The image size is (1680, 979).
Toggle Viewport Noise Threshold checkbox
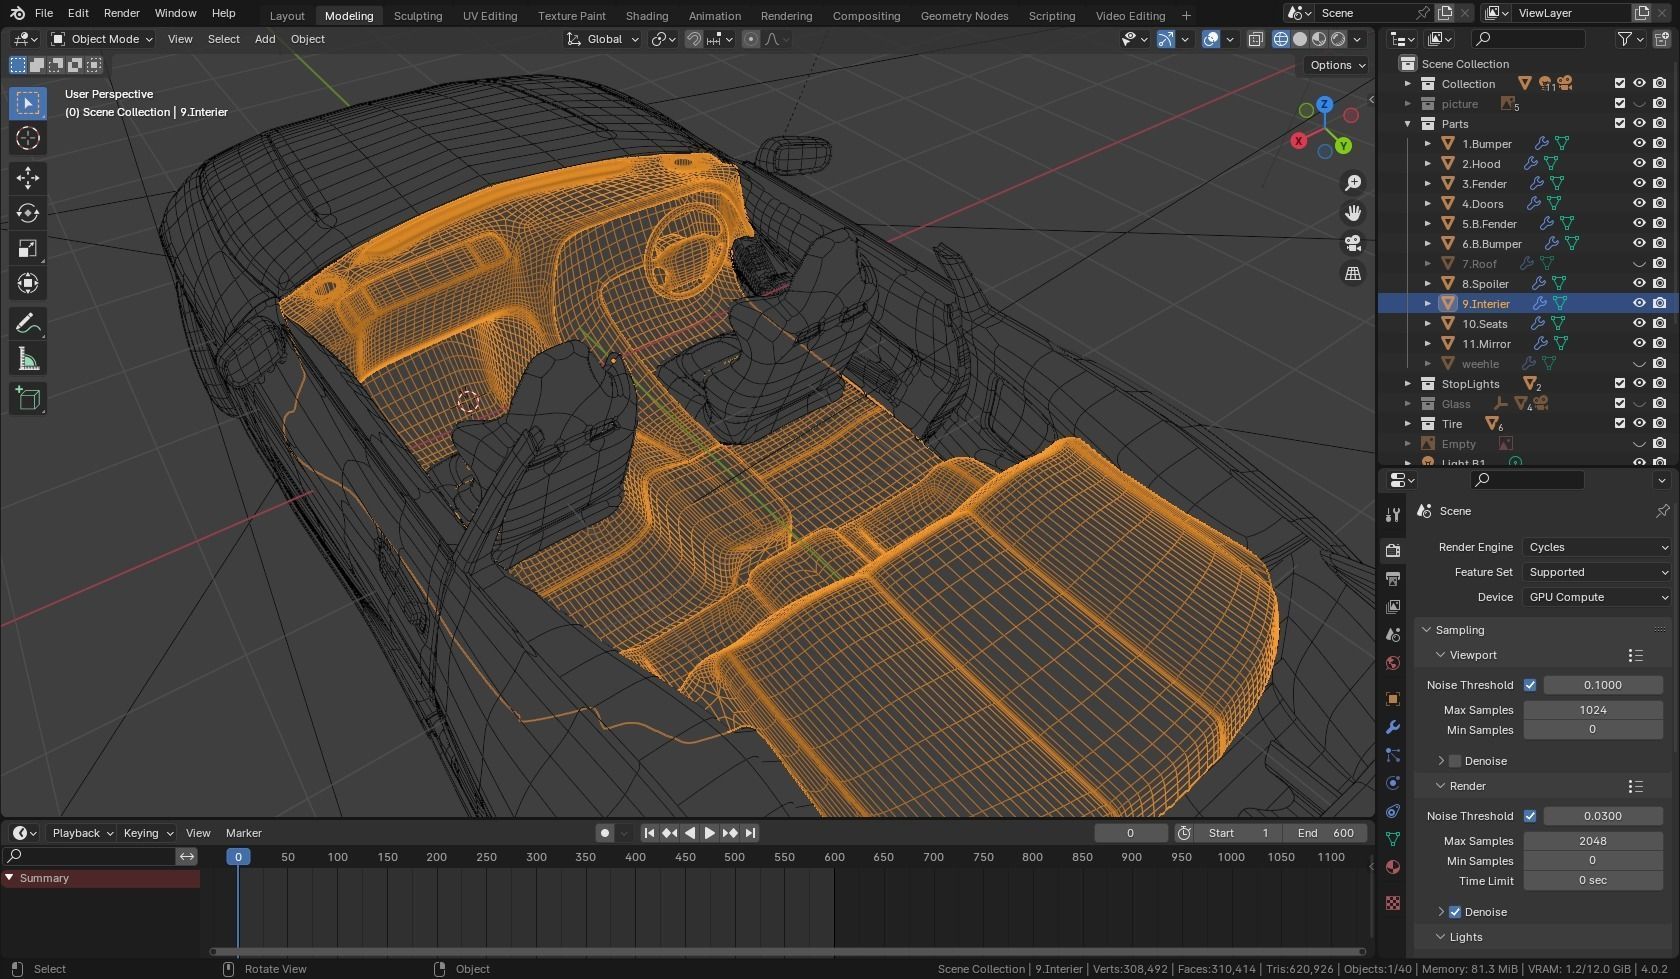click(x=1530, y=685)
